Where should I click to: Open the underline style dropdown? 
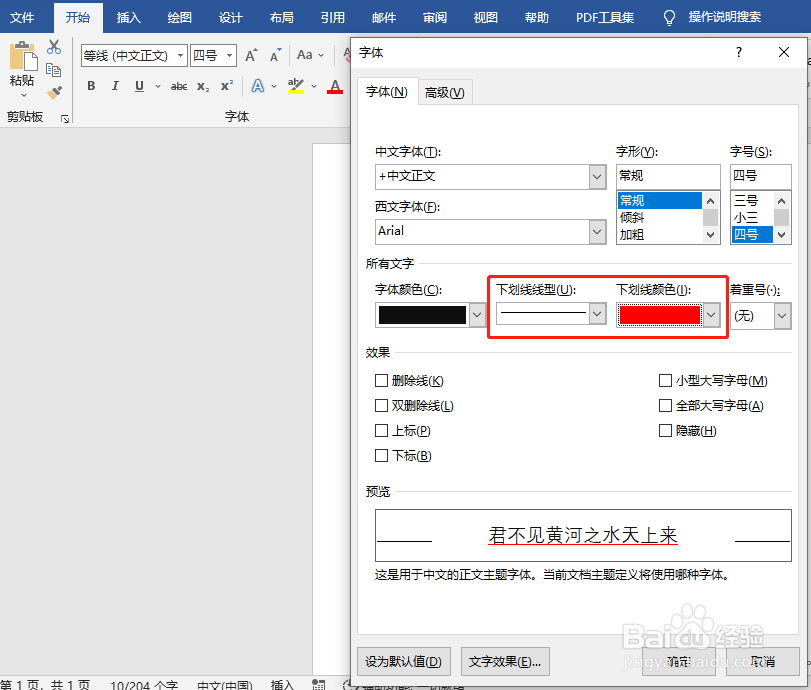pyautogui.click(x=597, y=313)
